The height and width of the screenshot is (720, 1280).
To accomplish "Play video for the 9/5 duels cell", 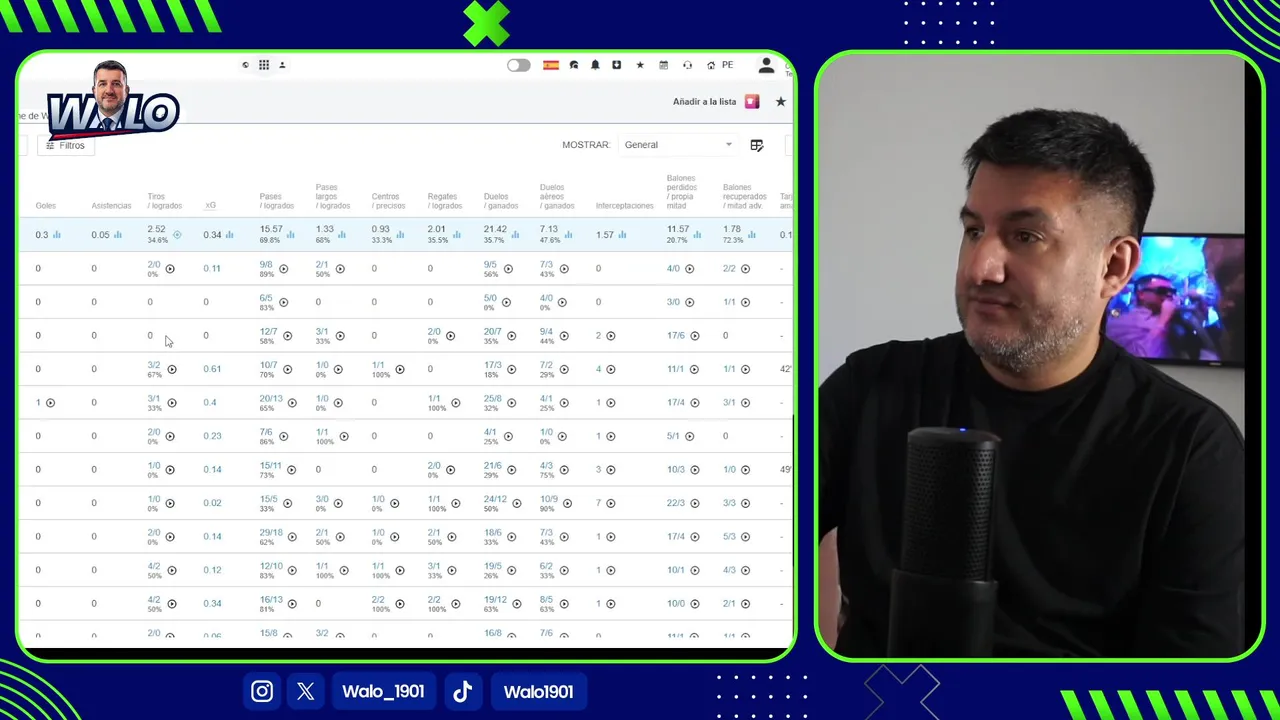I will point(508,269).
